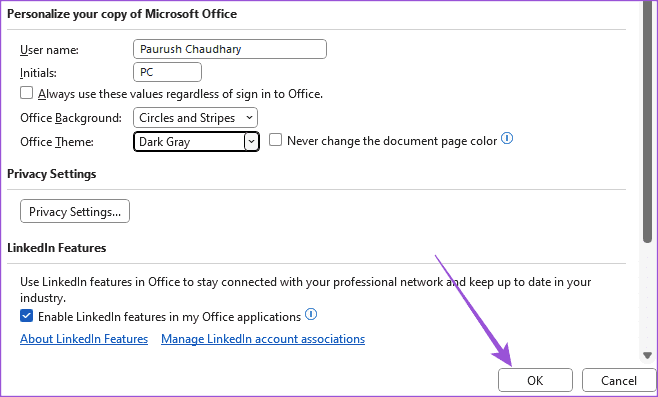The height and width of the screenshot is (397, 658).
Task: Click the Privacy Settings section heading
Action: tap(52, 174)
